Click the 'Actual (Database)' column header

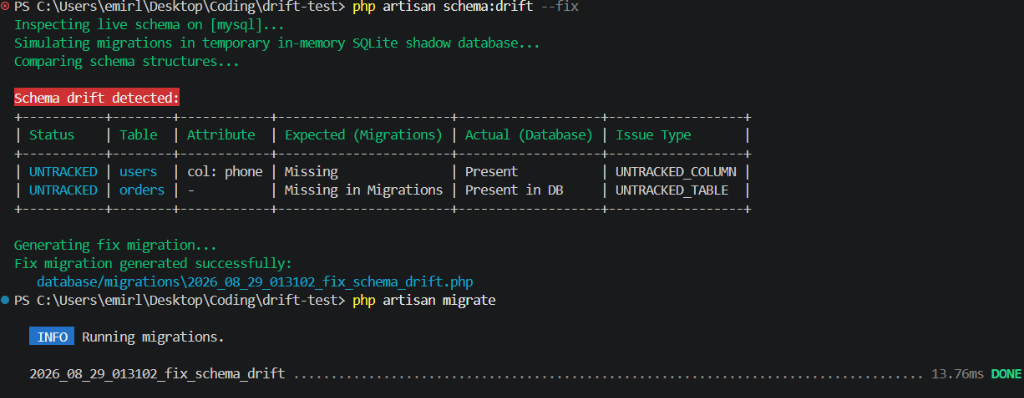coord(528,135)
